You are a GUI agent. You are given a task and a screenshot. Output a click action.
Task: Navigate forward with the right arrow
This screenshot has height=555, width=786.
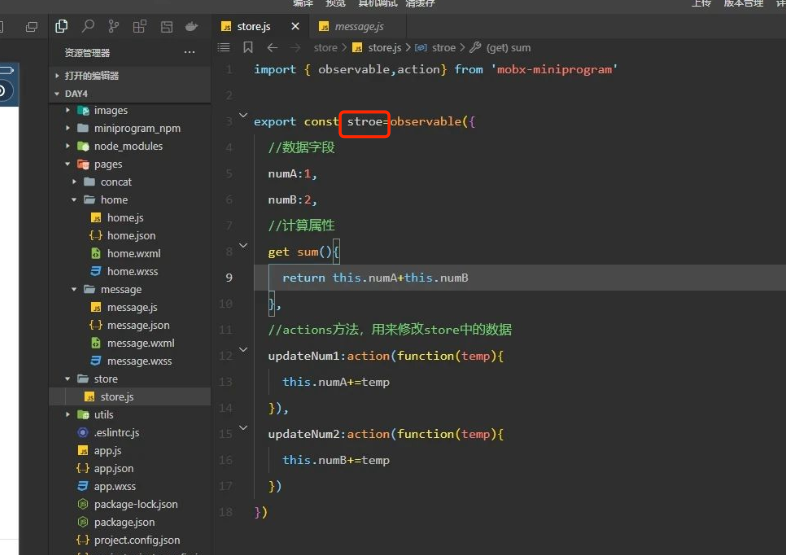click(x=296, y=48)
